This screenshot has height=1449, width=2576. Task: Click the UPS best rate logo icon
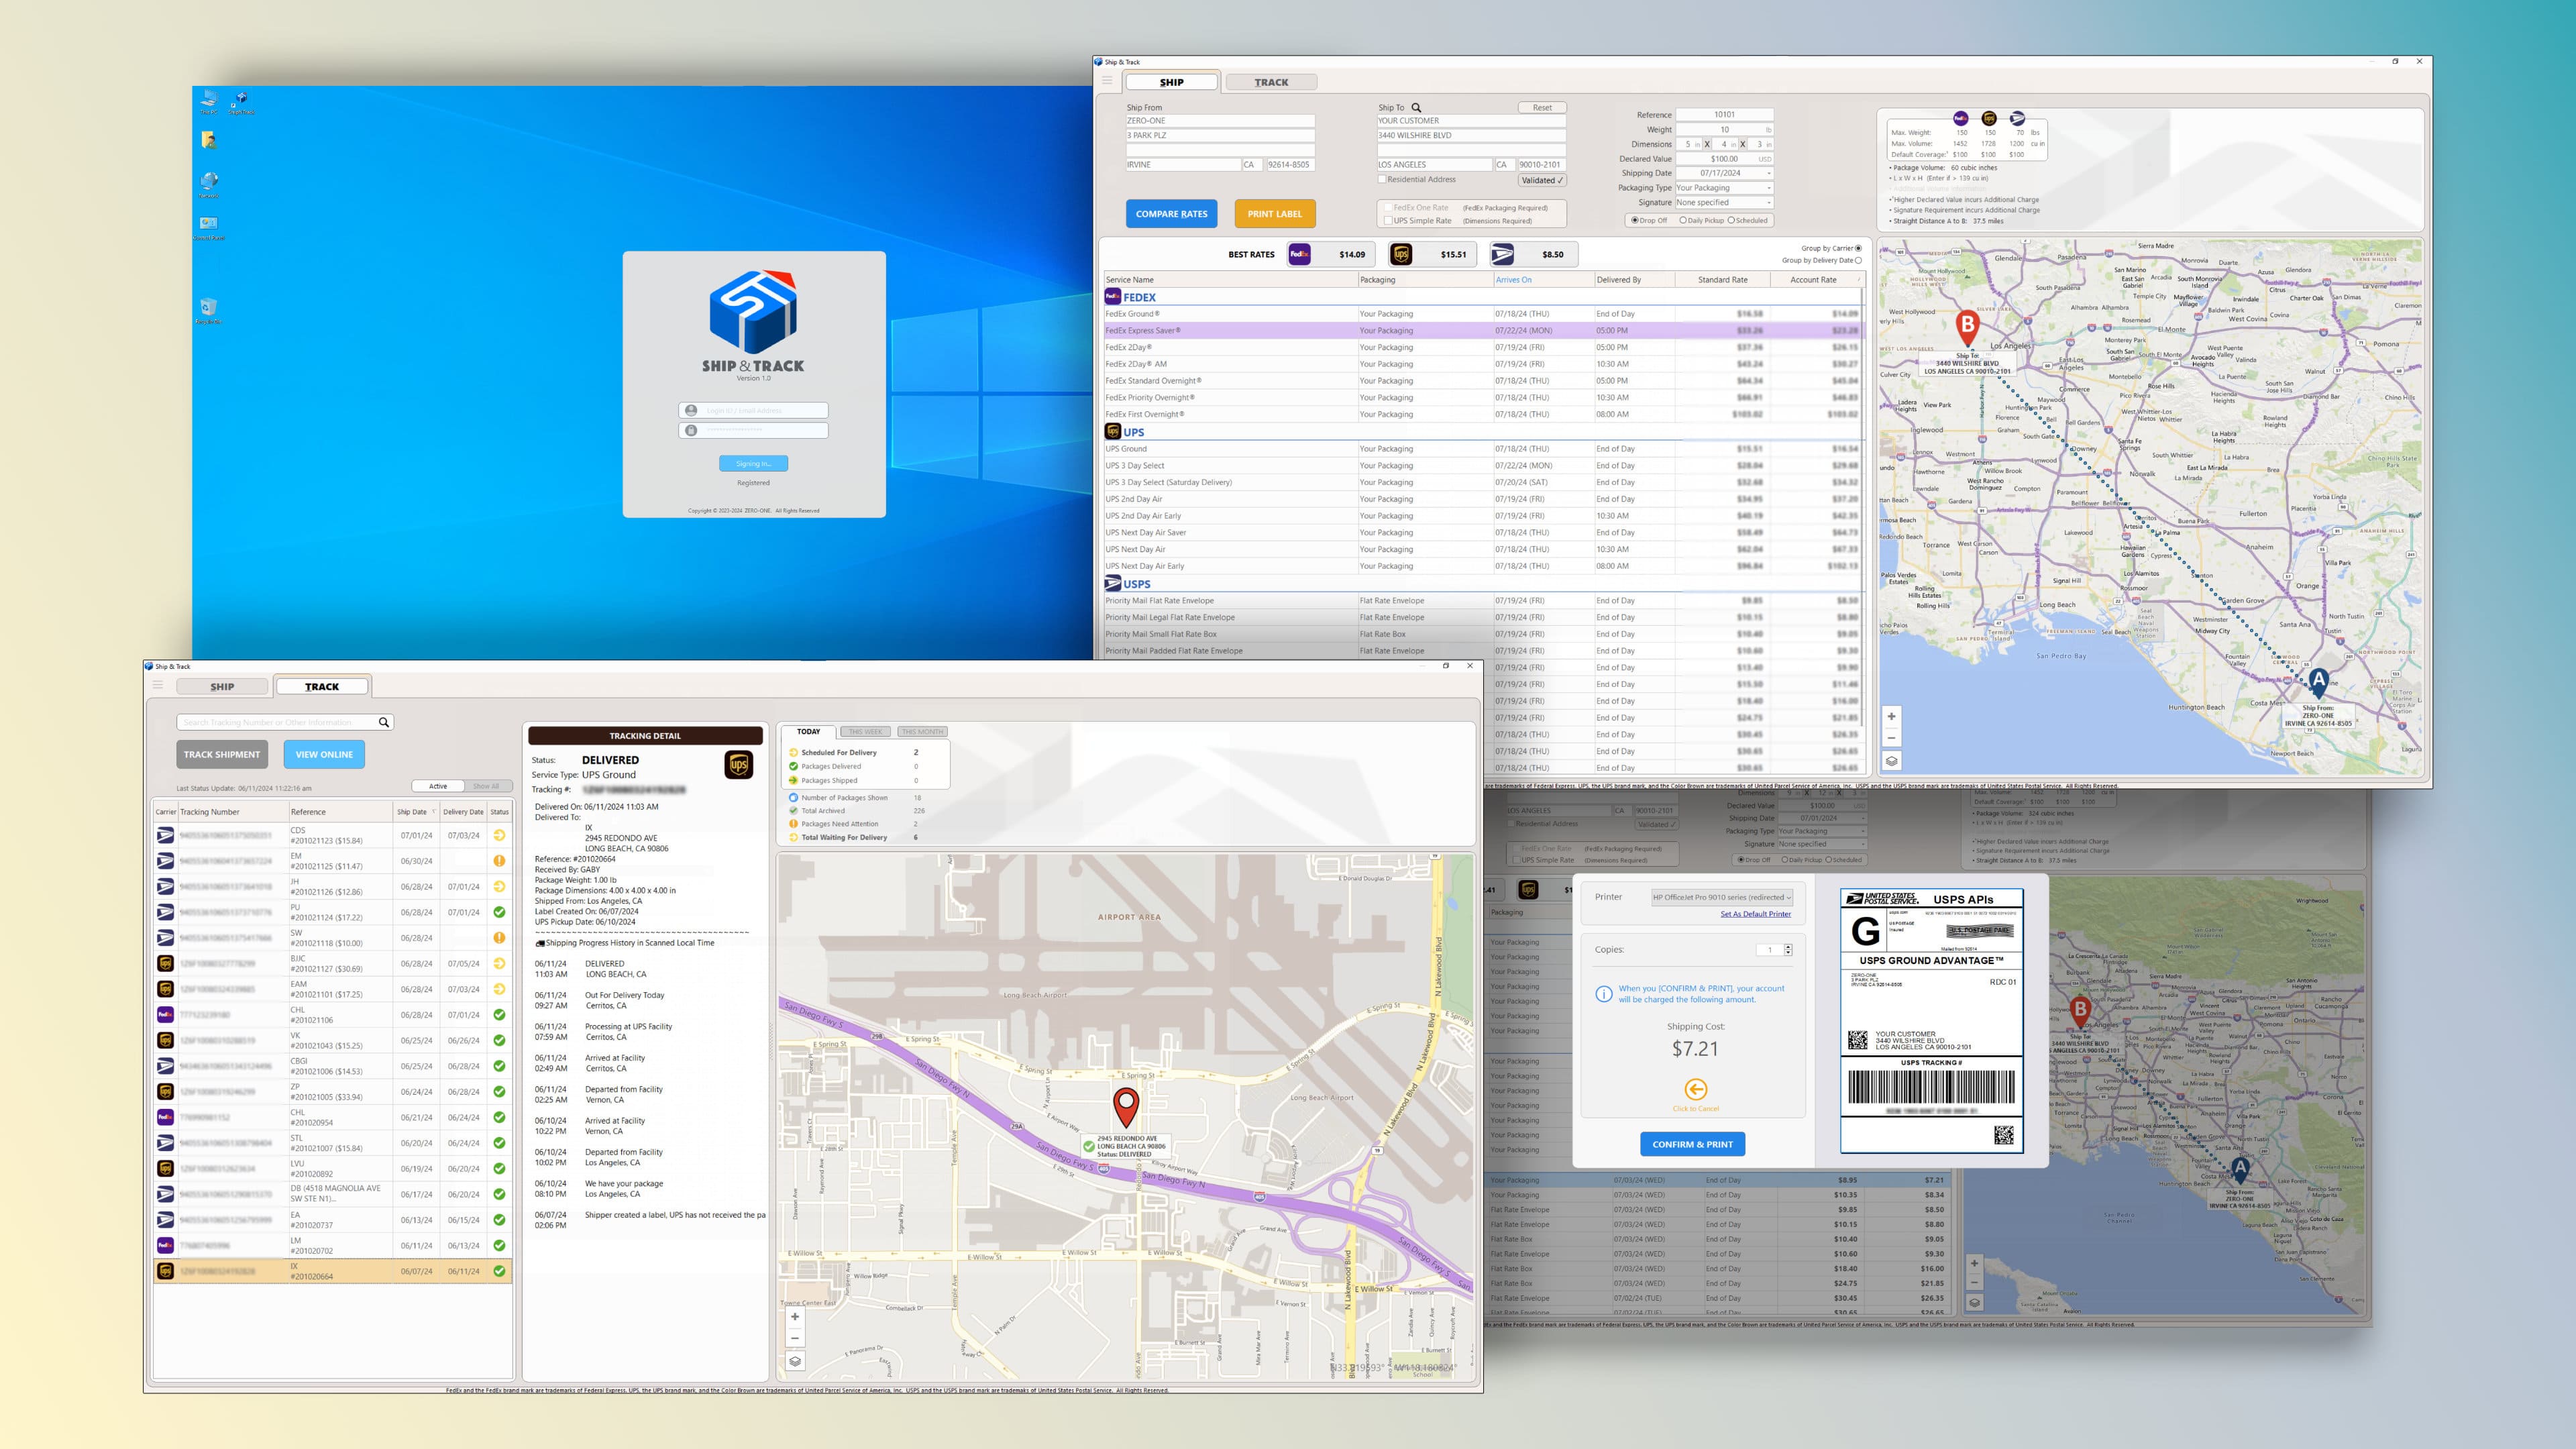coord(1401,254)
